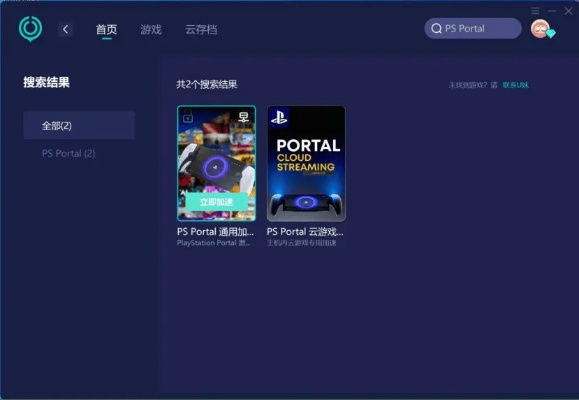Go back using the left arrow button
Viewport: 579px width, 400px height.
[x=65, y=29]
